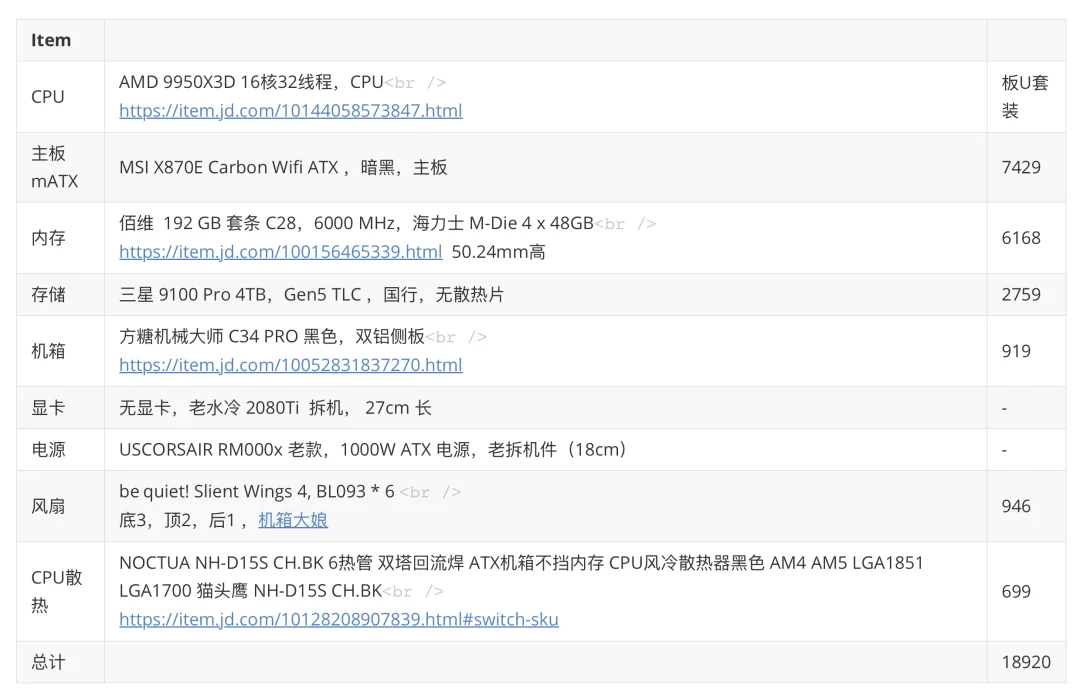This screenshot has height=696, width=1080.
Task: Select the CPU row label
Action: [x=48, y=96]
